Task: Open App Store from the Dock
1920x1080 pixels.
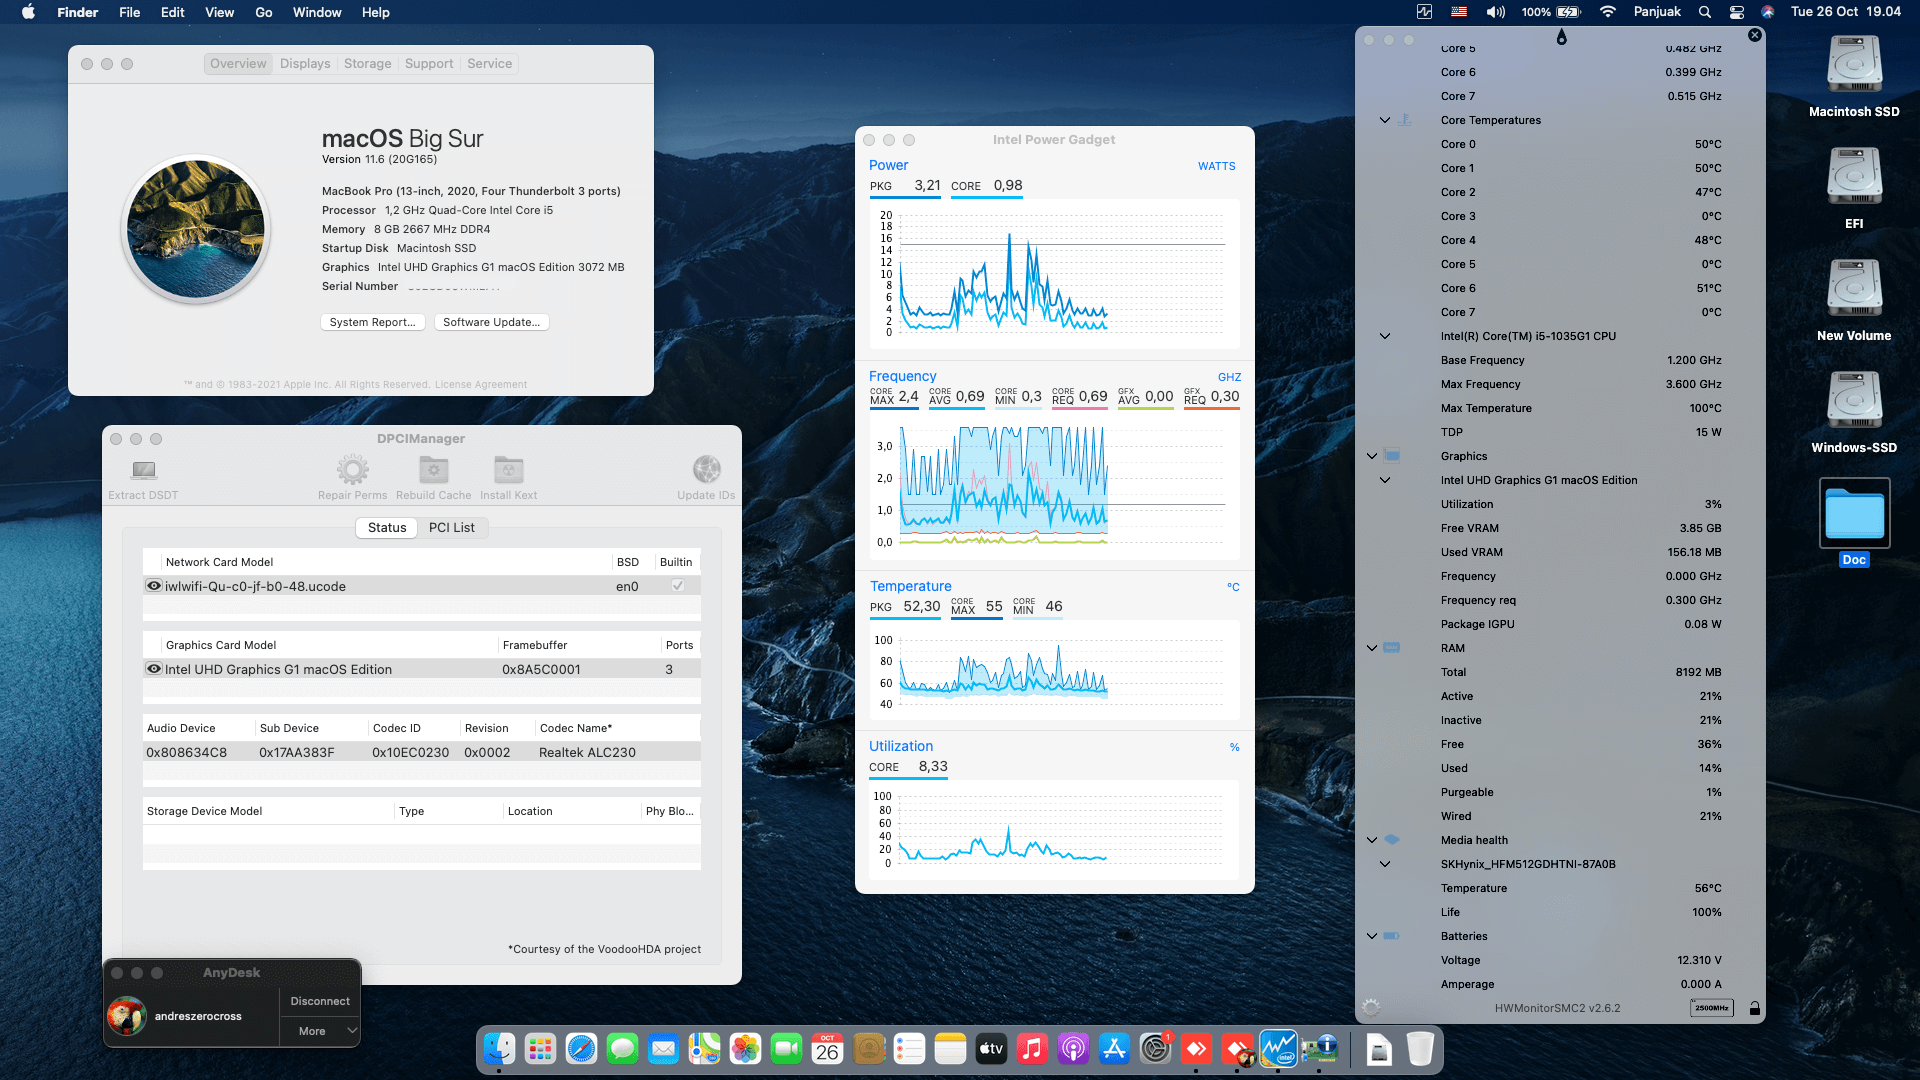Action: tap(1114, 1049)
